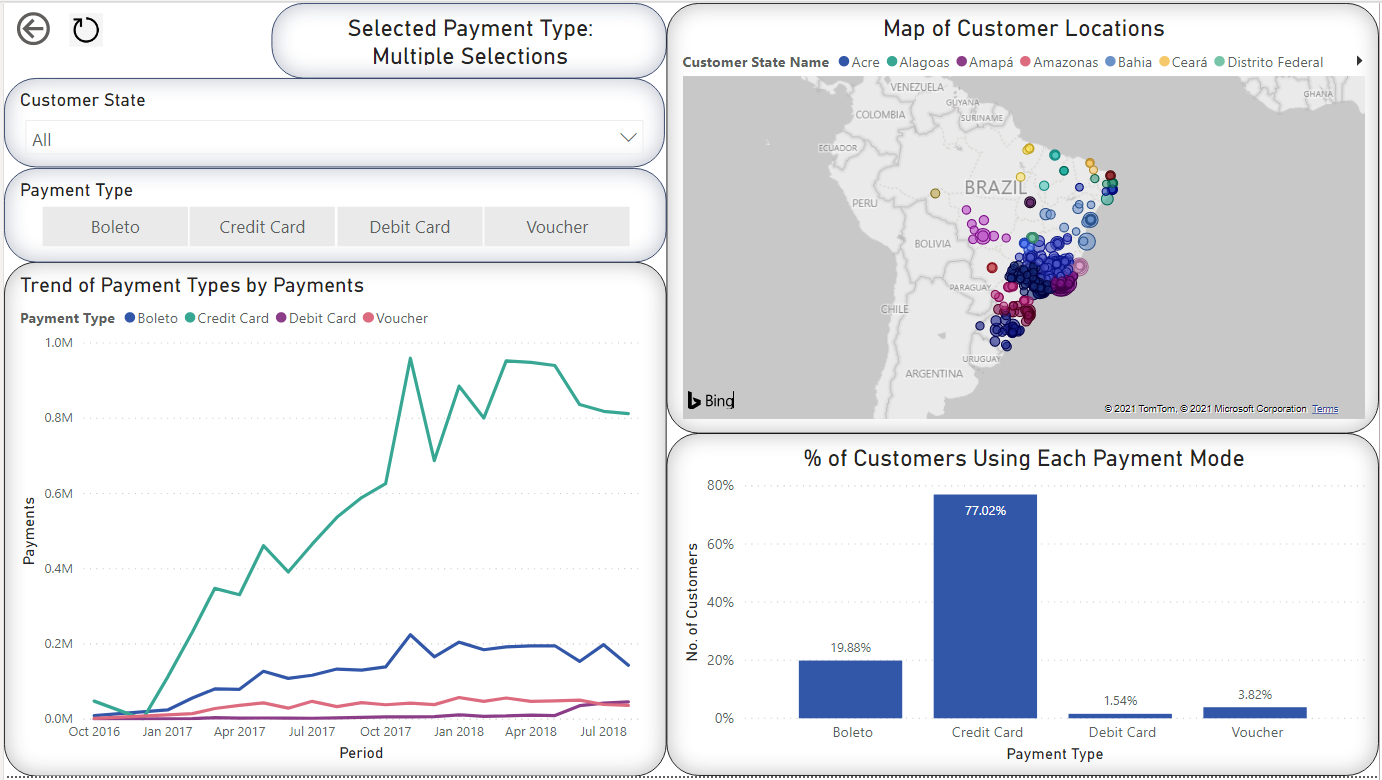
Task: Open the Customer State dropdown chevron
Action: pyautogui.click(x=628, y=138)
